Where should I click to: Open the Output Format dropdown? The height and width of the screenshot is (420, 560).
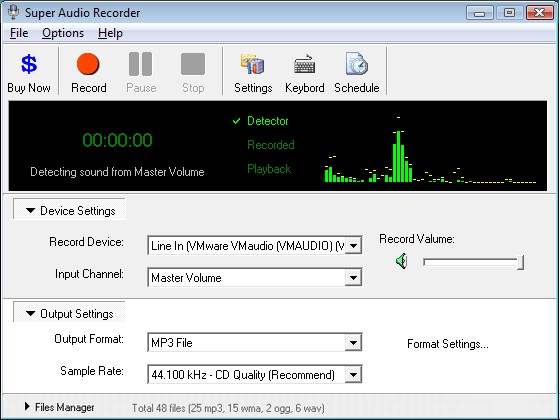pyautogui.click(x=255, y=342)
